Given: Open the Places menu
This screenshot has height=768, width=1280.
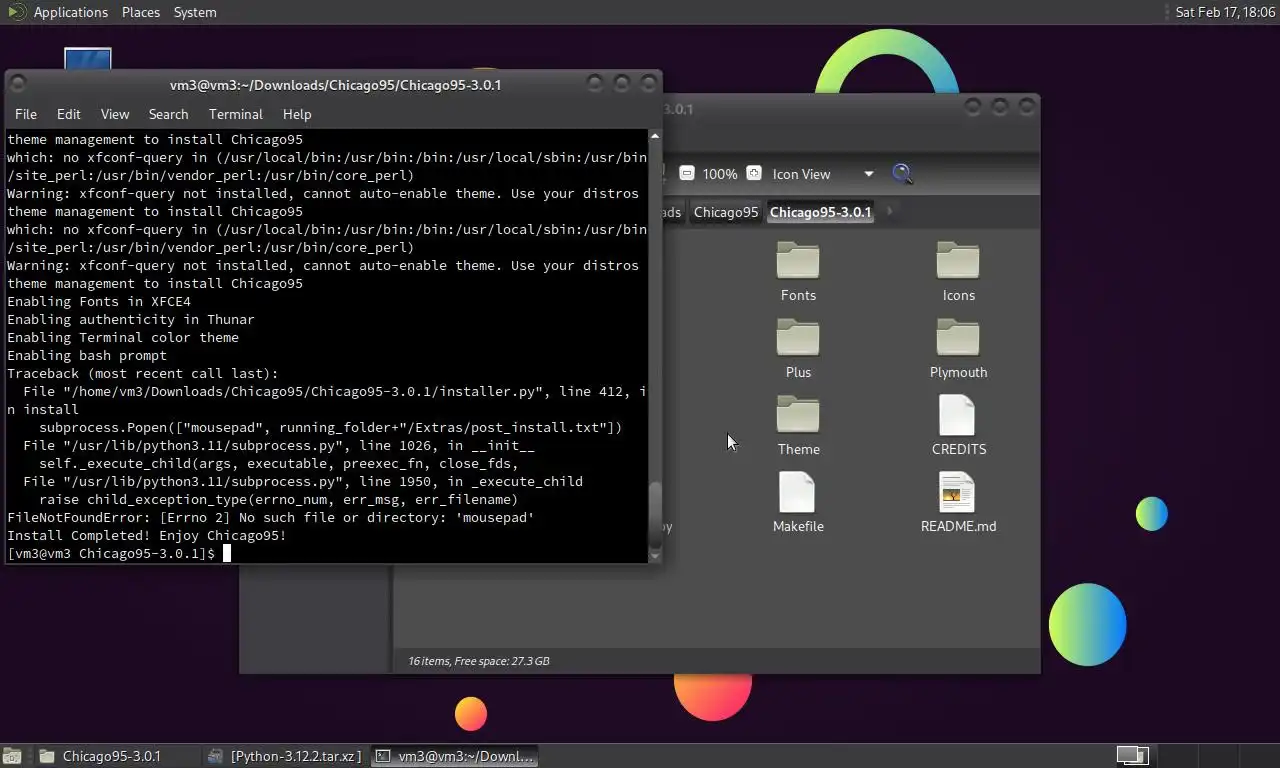Looking at the screenshot, I should coord(141,12).
